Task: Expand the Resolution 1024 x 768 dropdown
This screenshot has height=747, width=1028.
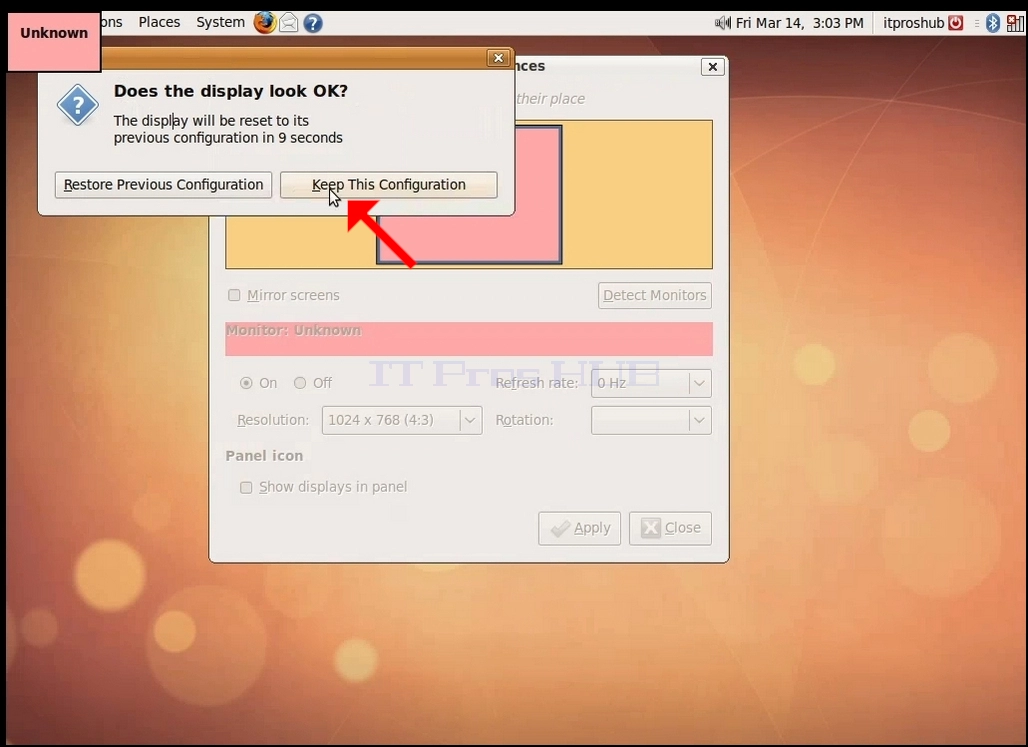Action: coord(402,420)
